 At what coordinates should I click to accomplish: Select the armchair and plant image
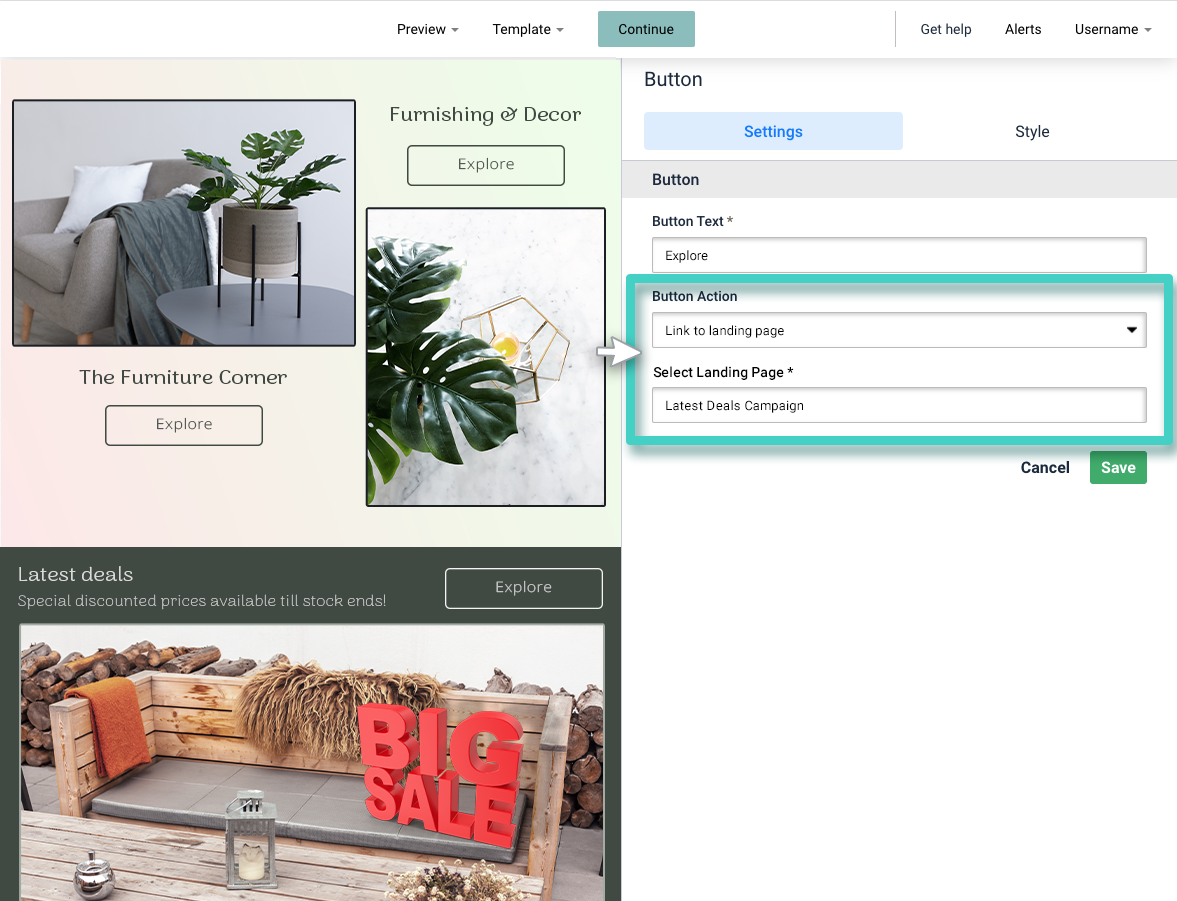[184, 223]
